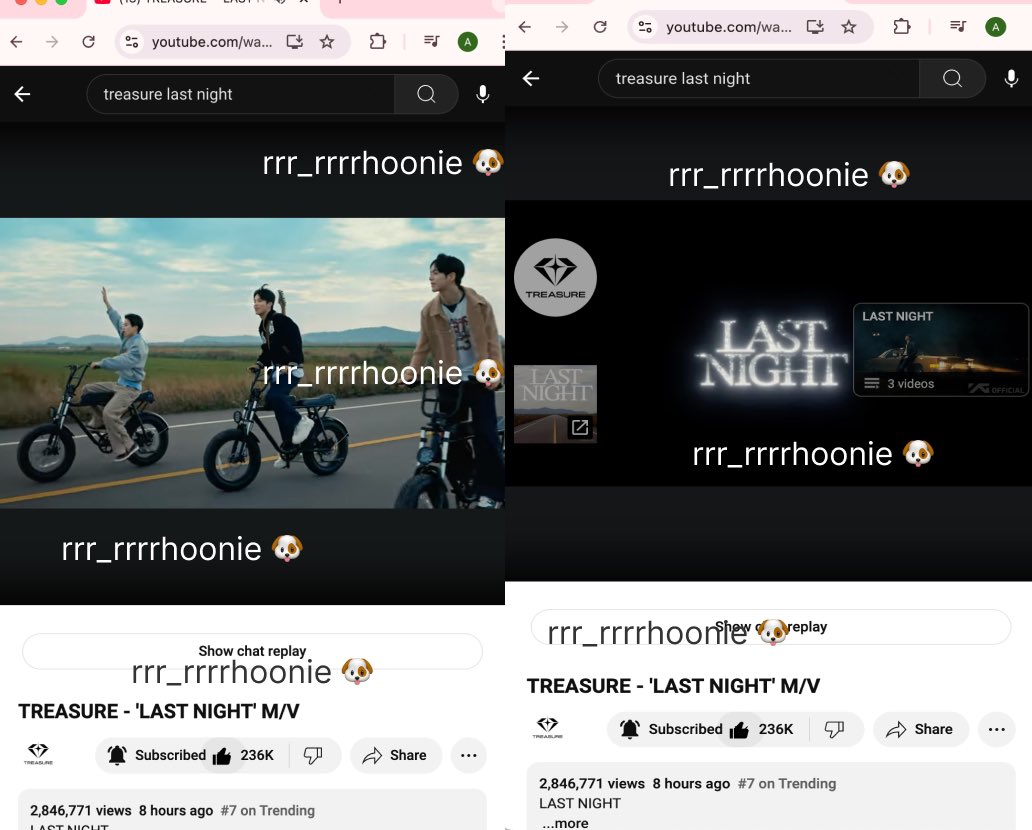
Task: Click Share button in right window
Action: (920, 729)
